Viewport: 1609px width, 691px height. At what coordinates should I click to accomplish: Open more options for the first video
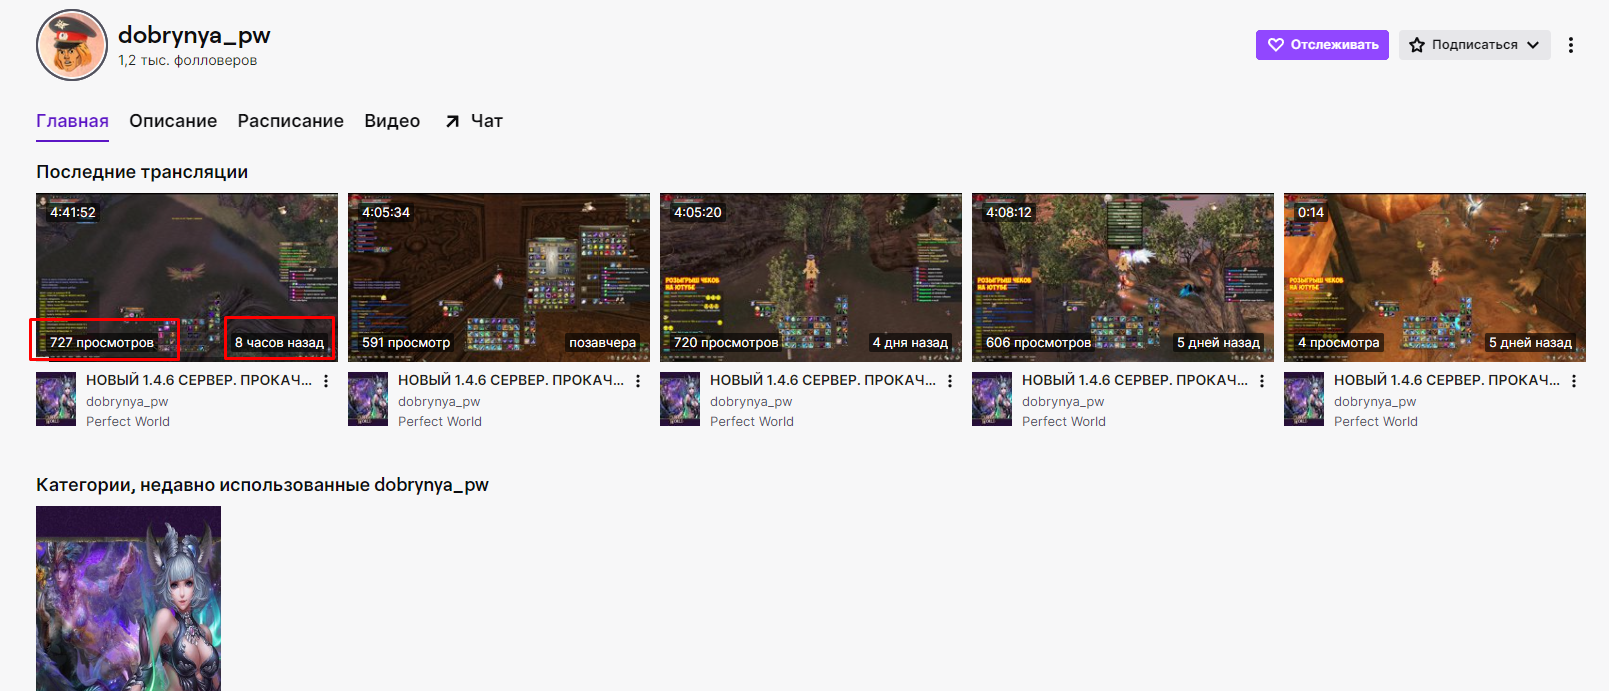click(x=326, y=381)
